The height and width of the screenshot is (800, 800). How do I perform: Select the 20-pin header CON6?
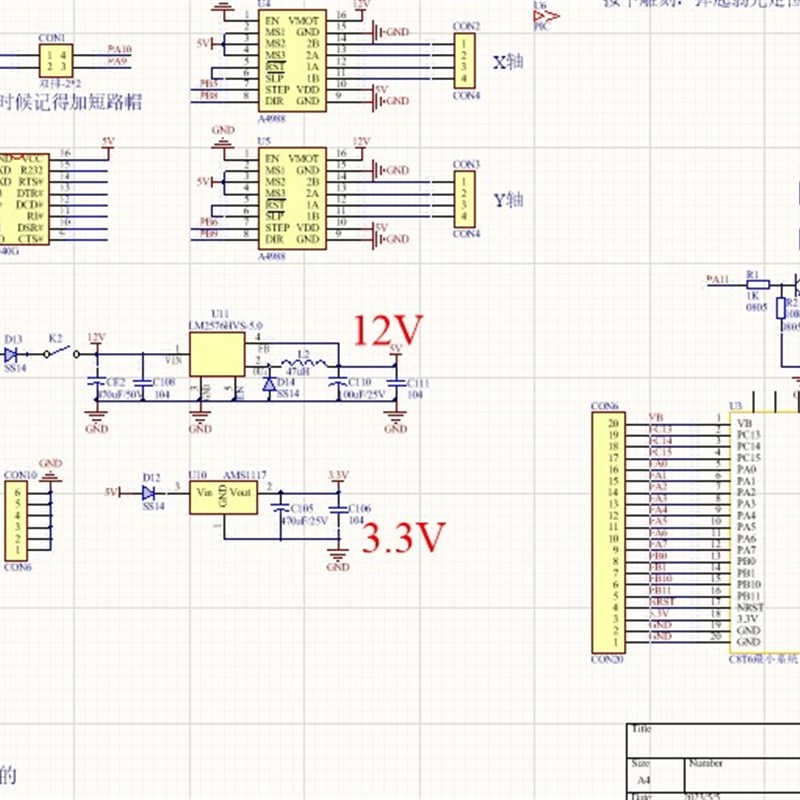608,530
